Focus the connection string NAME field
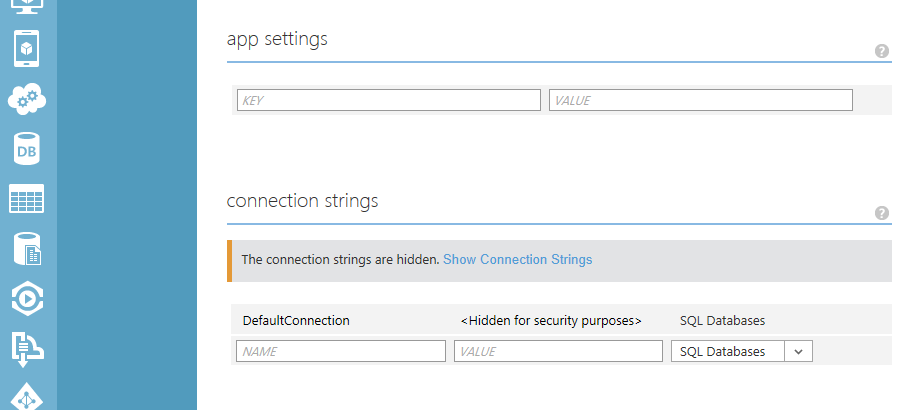 point(341,351)
